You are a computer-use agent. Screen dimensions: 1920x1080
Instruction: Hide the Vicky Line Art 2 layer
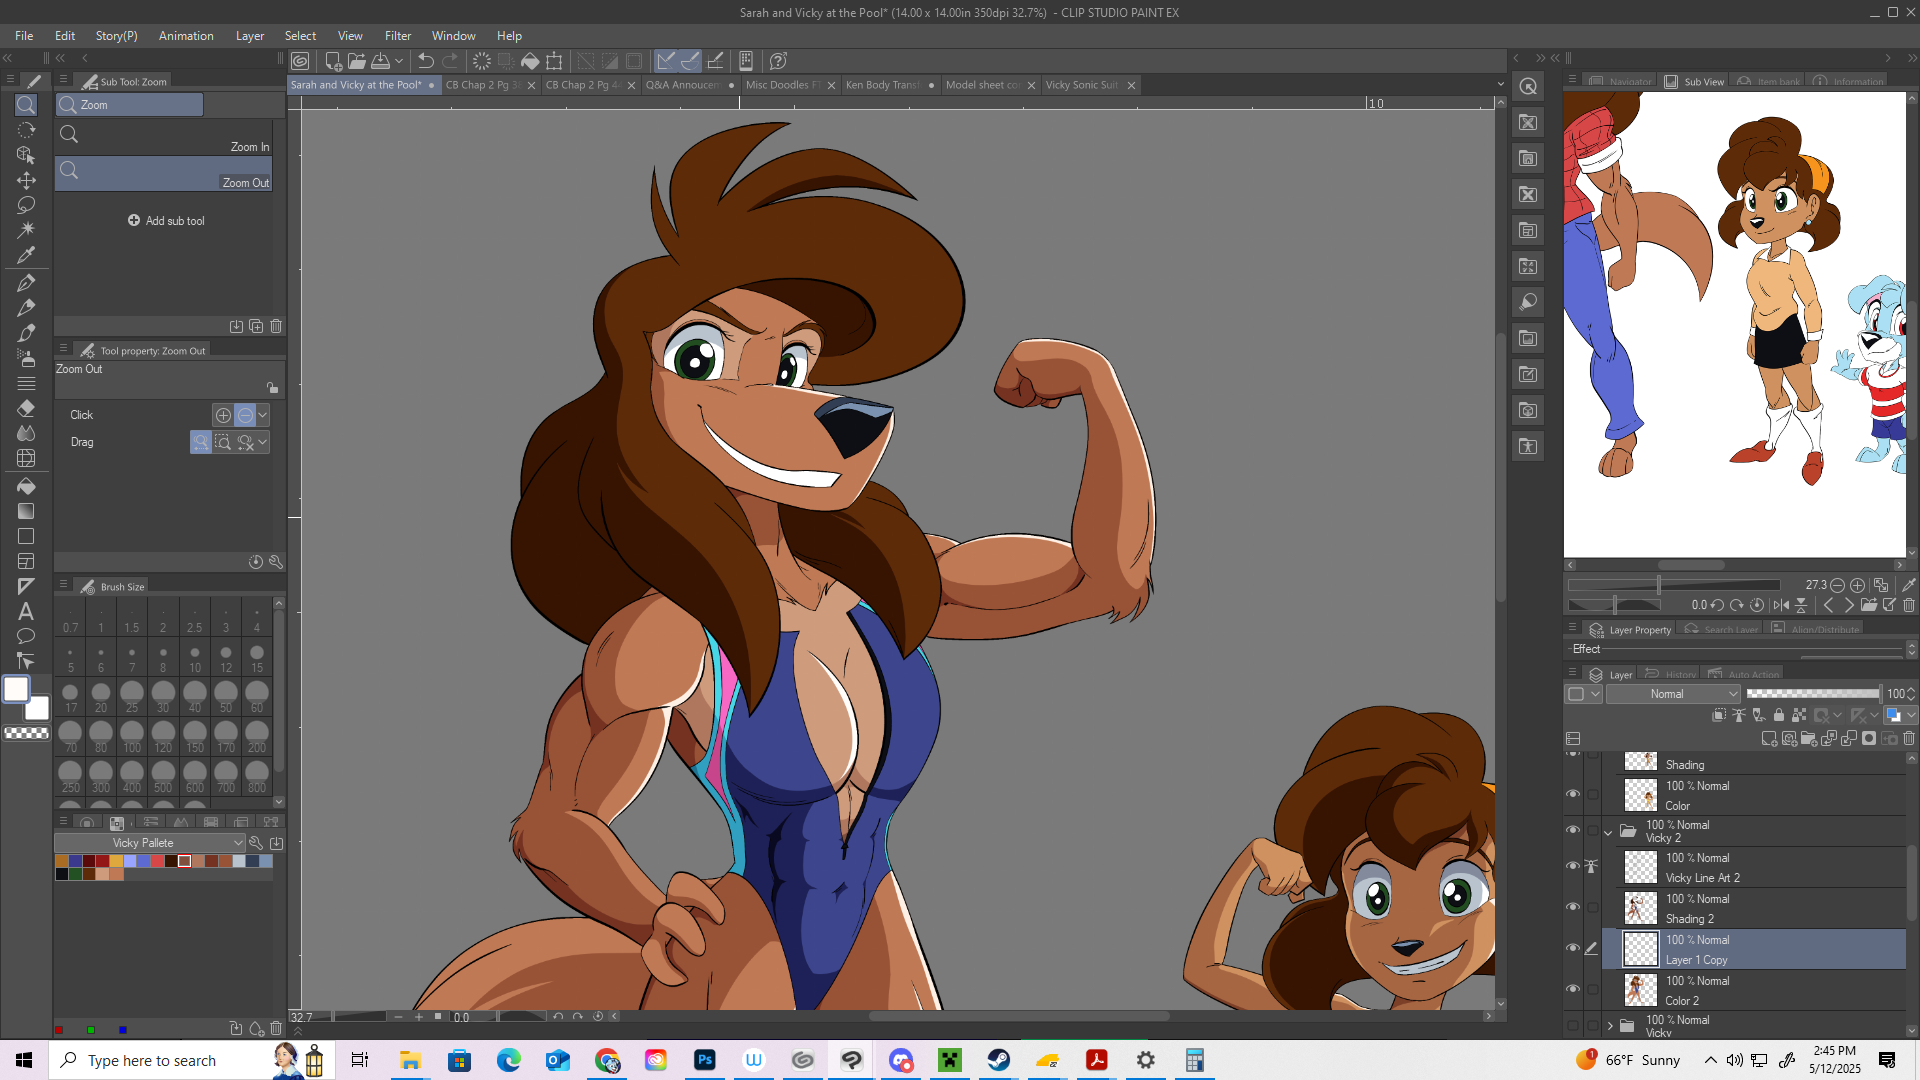[1573, 866]
